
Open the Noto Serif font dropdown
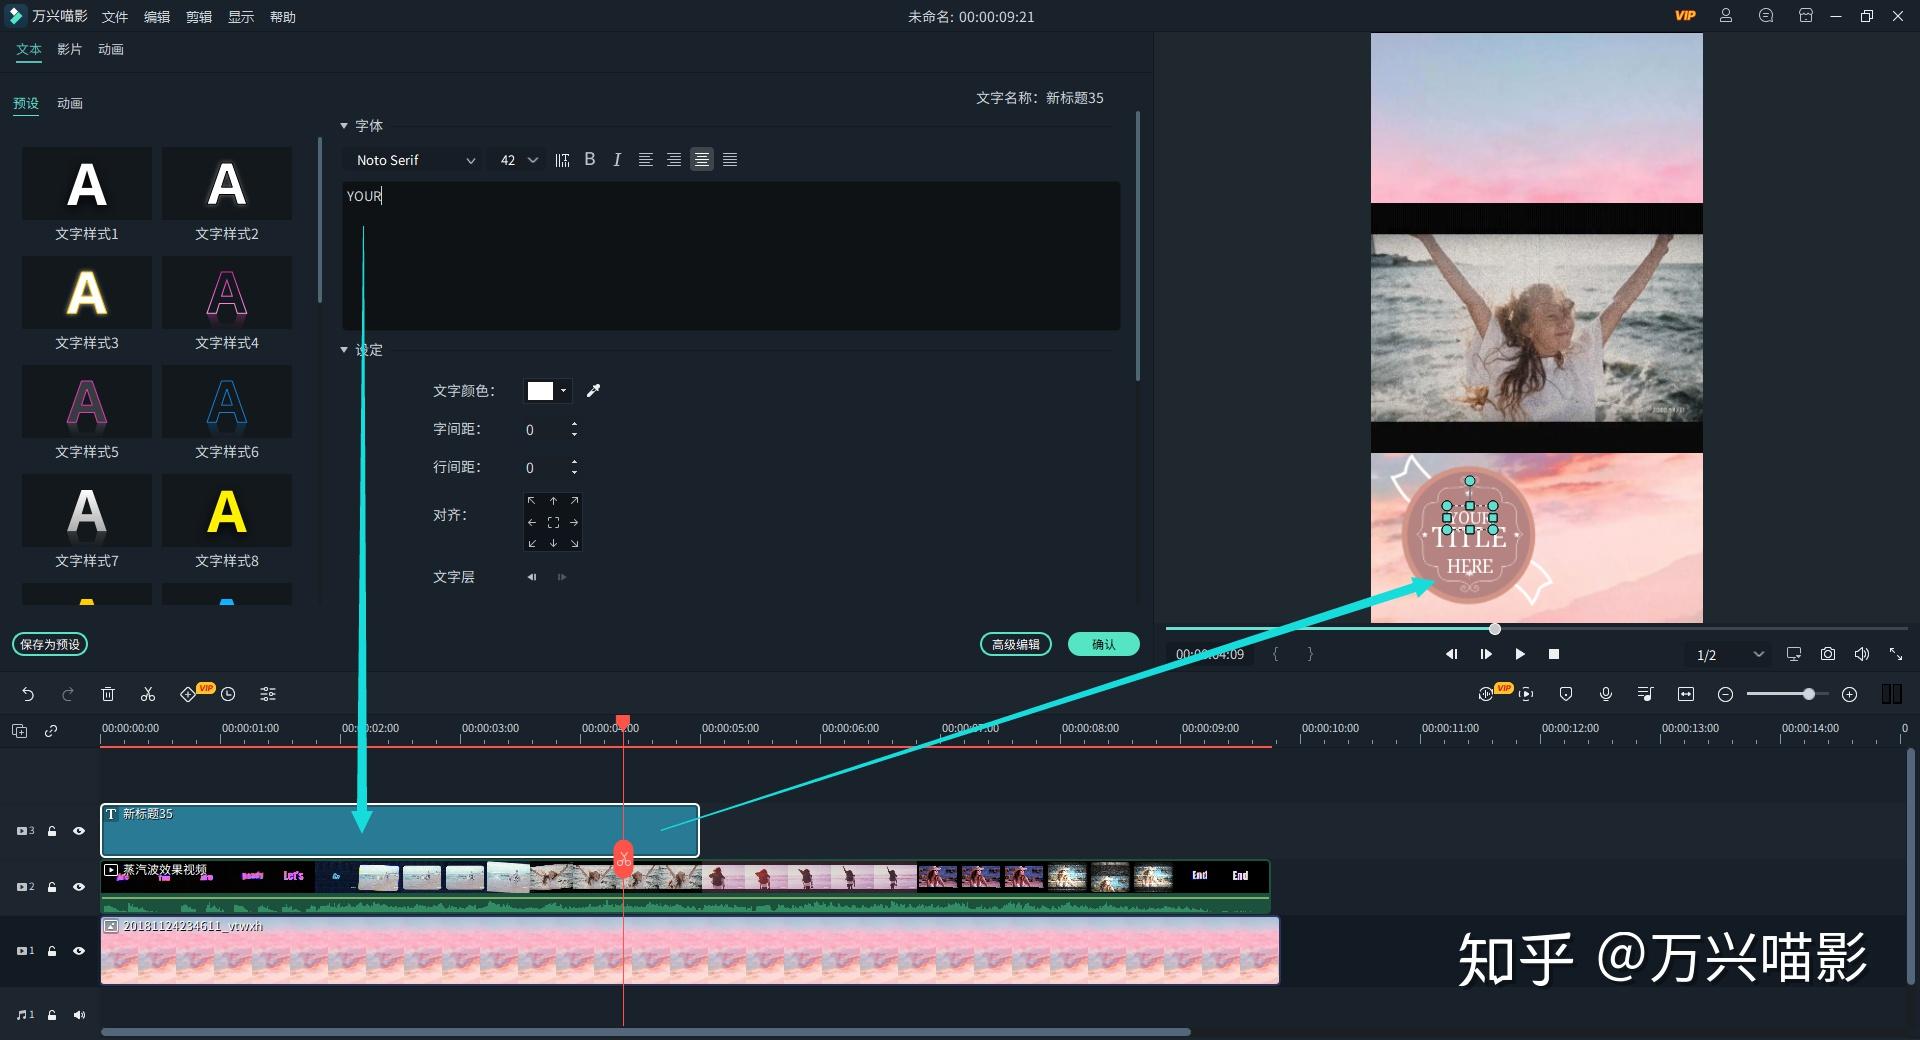[414, 160]
